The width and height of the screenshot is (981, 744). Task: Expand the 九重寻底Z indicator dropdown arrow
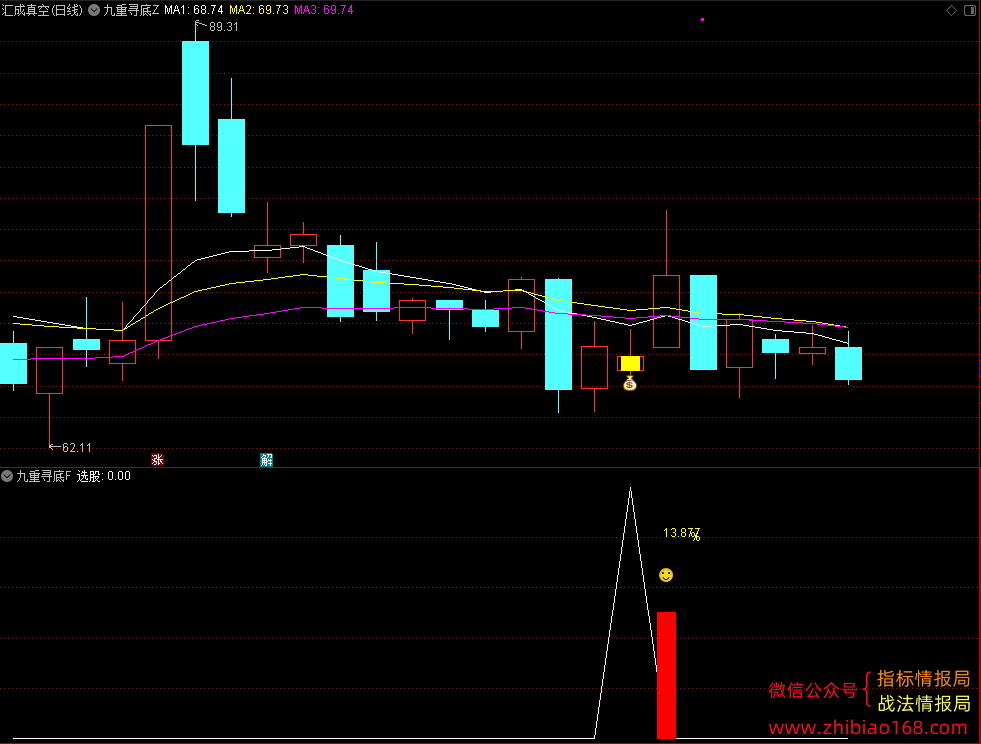tap(94, 10)
